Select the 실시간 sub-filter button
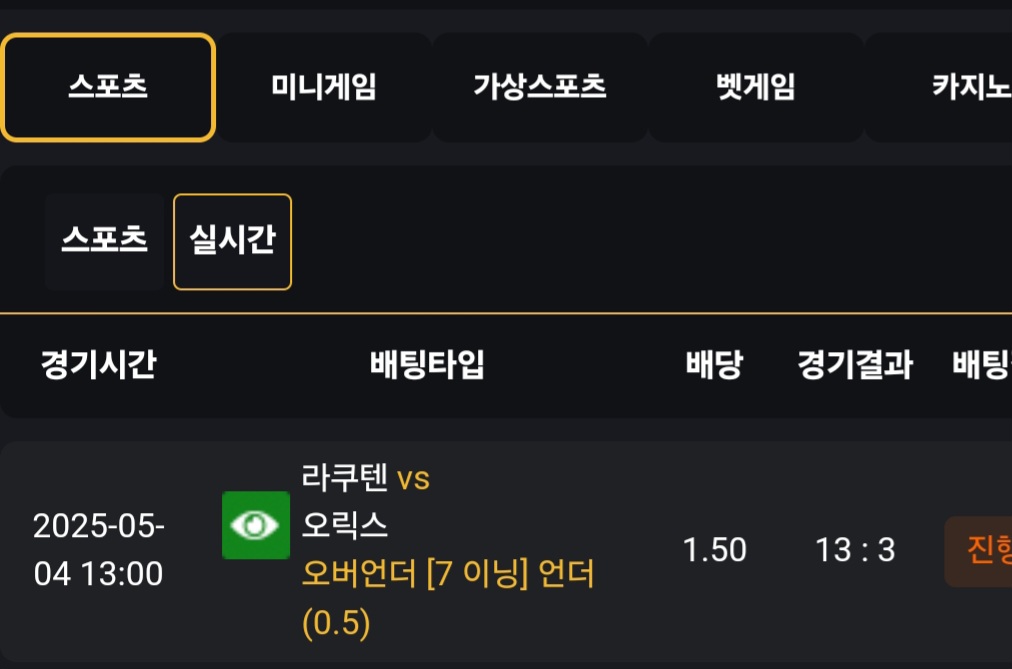Screen dimensions: 1012x669 click(232, 241)
